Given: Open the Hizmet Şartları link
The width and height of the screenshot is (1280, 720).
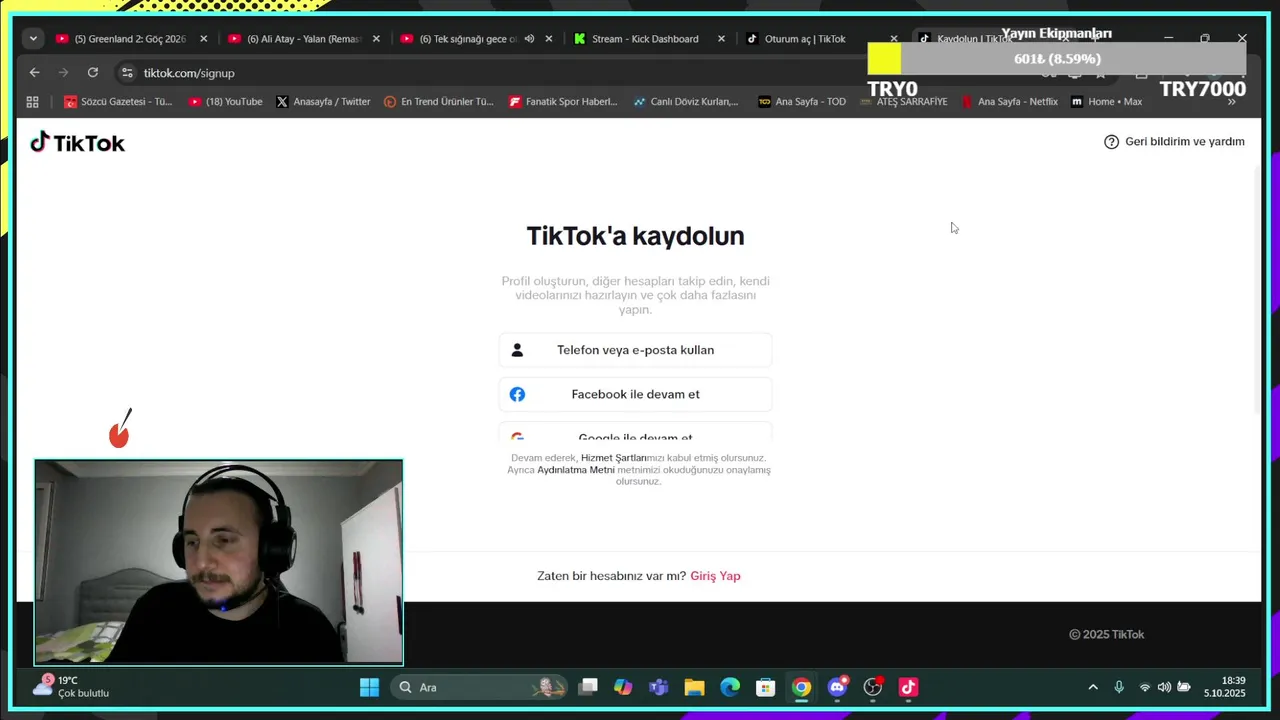Looking at the screenshot, I should point(614,458).
